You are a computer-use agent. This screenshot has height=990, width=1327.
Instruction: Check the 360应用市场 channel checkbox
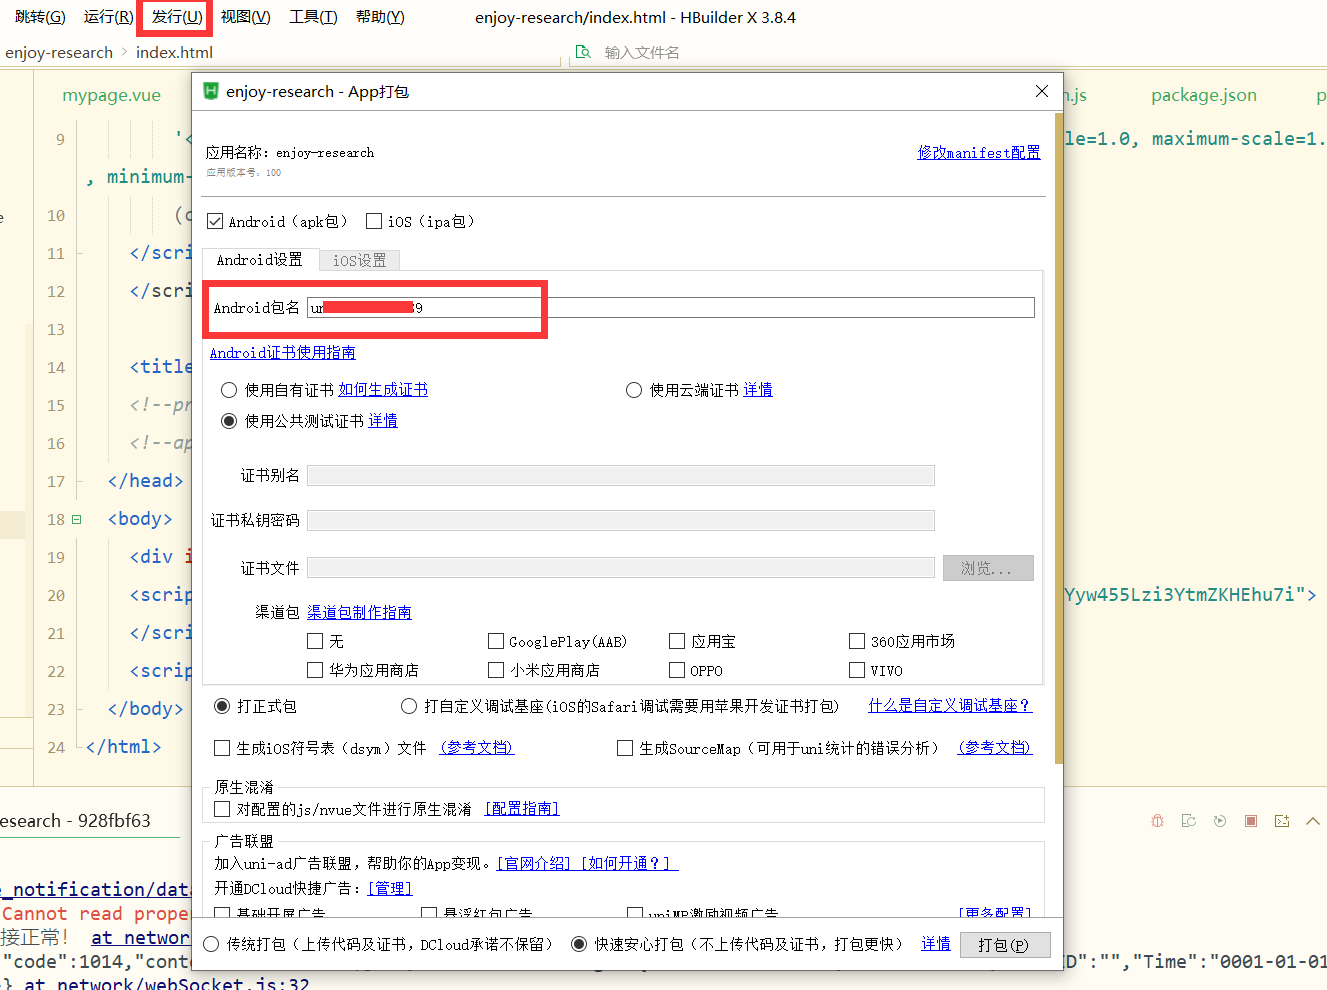(x=857, y=641)
